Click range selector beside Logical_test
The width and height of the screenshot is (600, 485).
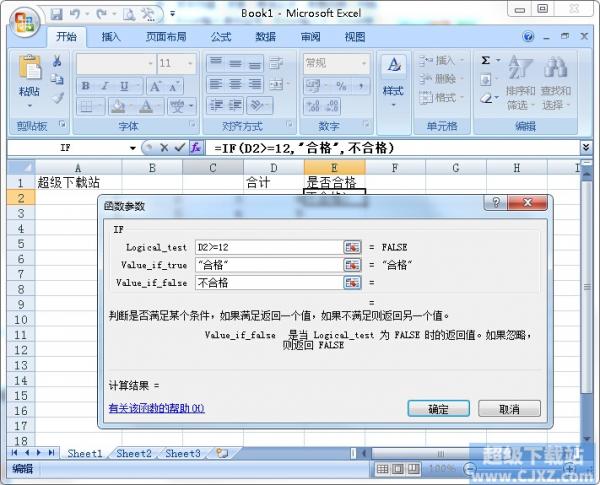click(352, 247)
